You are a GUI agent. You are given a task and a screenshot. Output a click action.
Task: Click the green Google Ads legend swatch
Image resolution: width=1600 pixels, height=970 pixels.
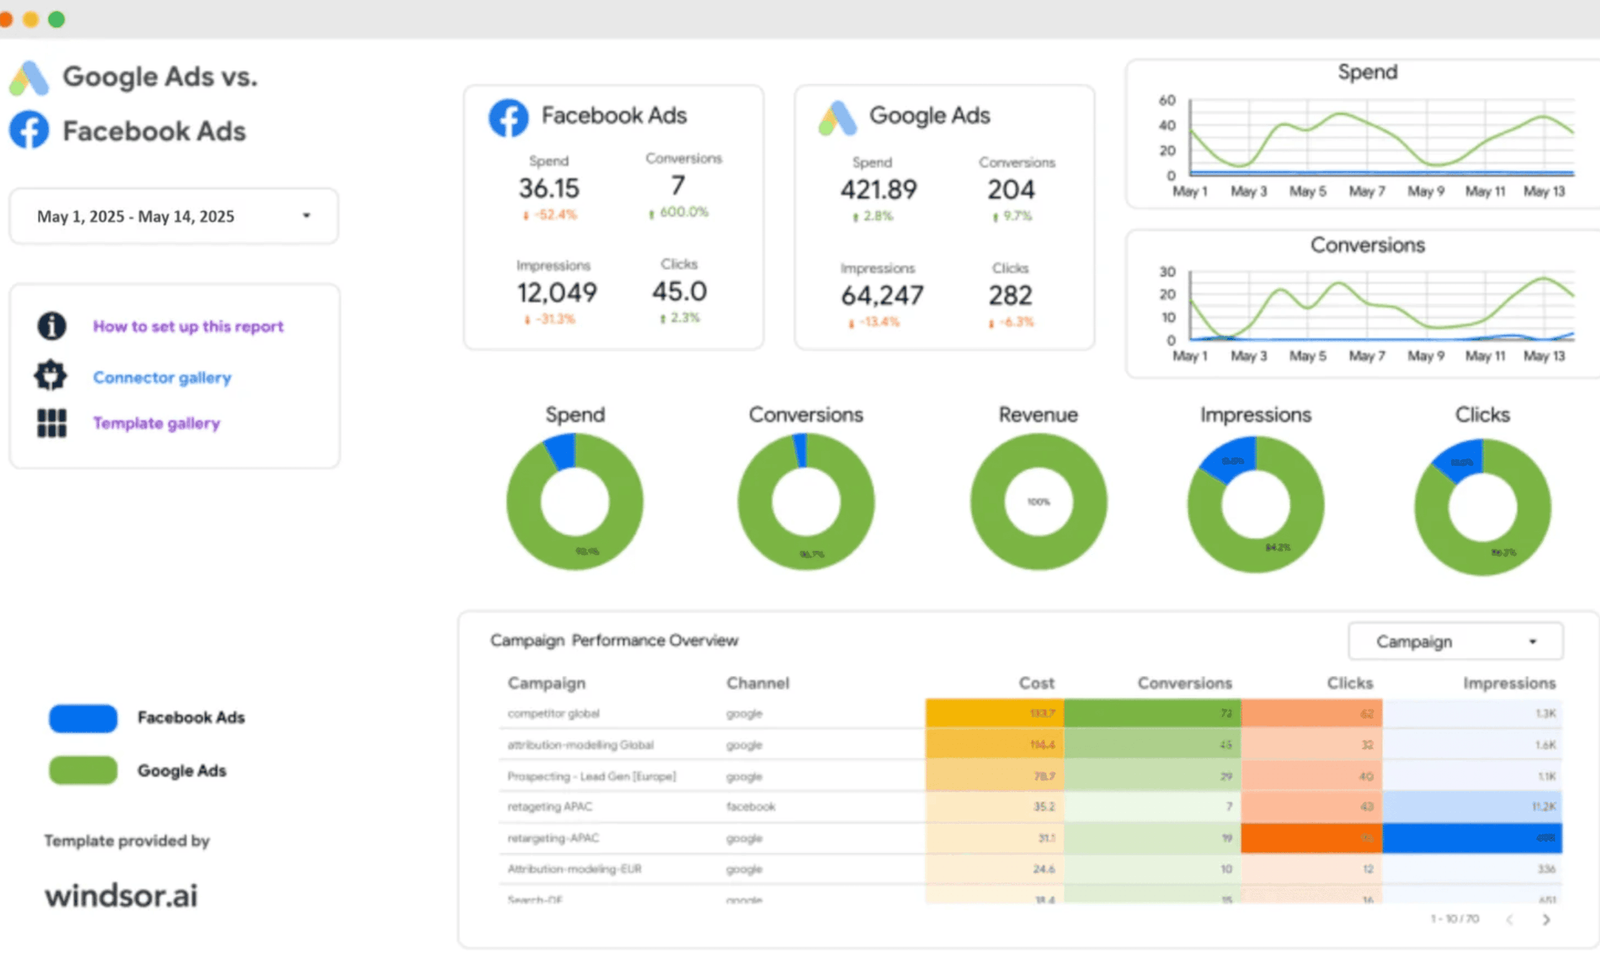click(x=83, y=770)
